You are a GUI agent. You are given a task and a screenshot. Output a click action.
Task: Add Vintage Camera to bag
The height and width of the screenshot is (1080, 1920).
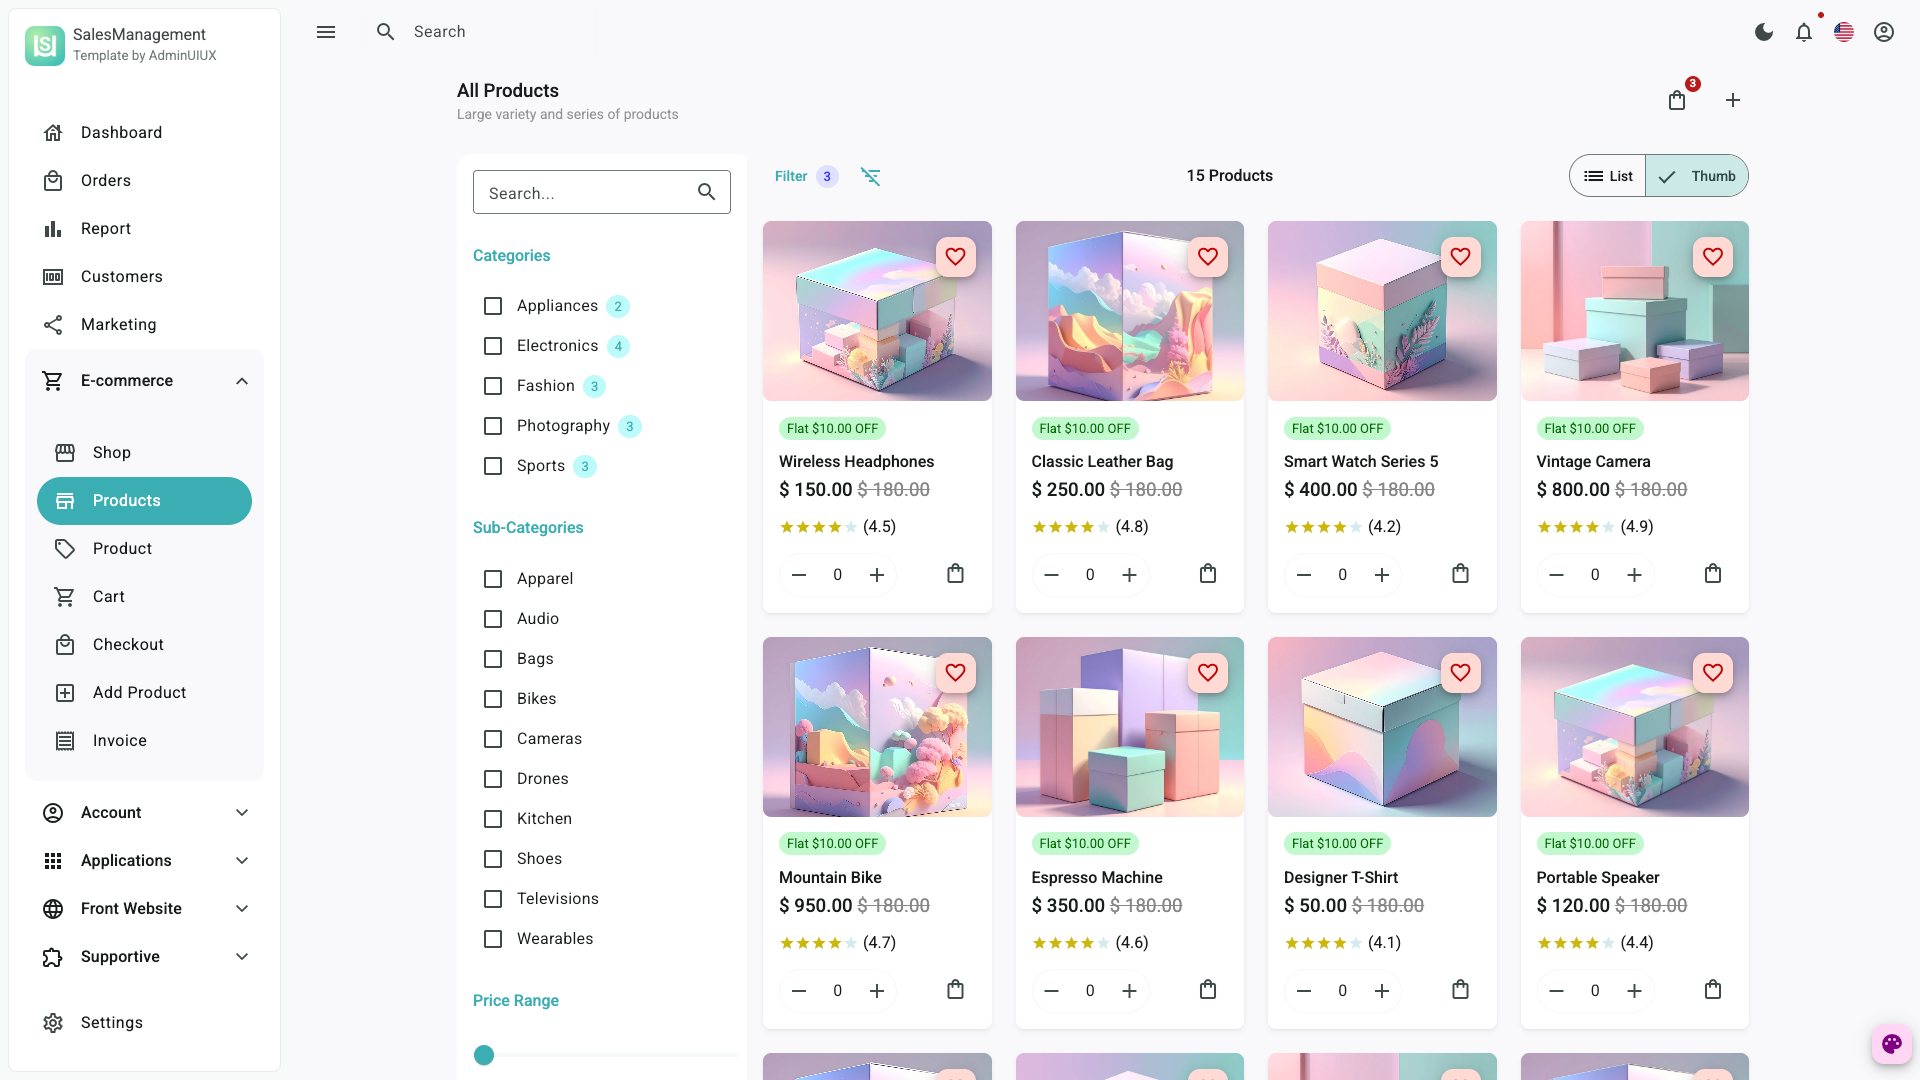tap(1713, 574)
